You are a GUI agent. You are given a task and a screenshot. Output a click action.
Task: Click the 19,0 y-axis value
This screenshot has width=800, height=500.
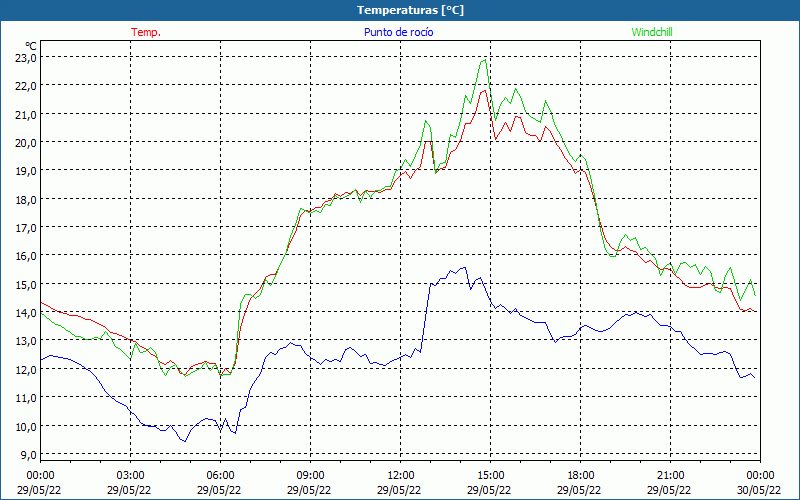coord(26,171)
